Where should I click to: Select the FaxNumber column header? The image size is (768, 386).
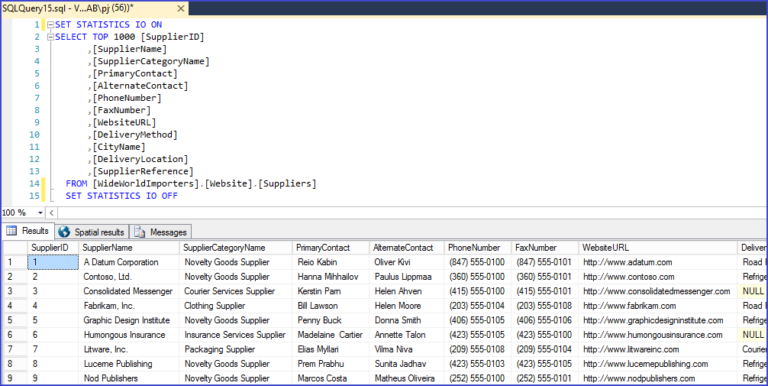point(545,248)
